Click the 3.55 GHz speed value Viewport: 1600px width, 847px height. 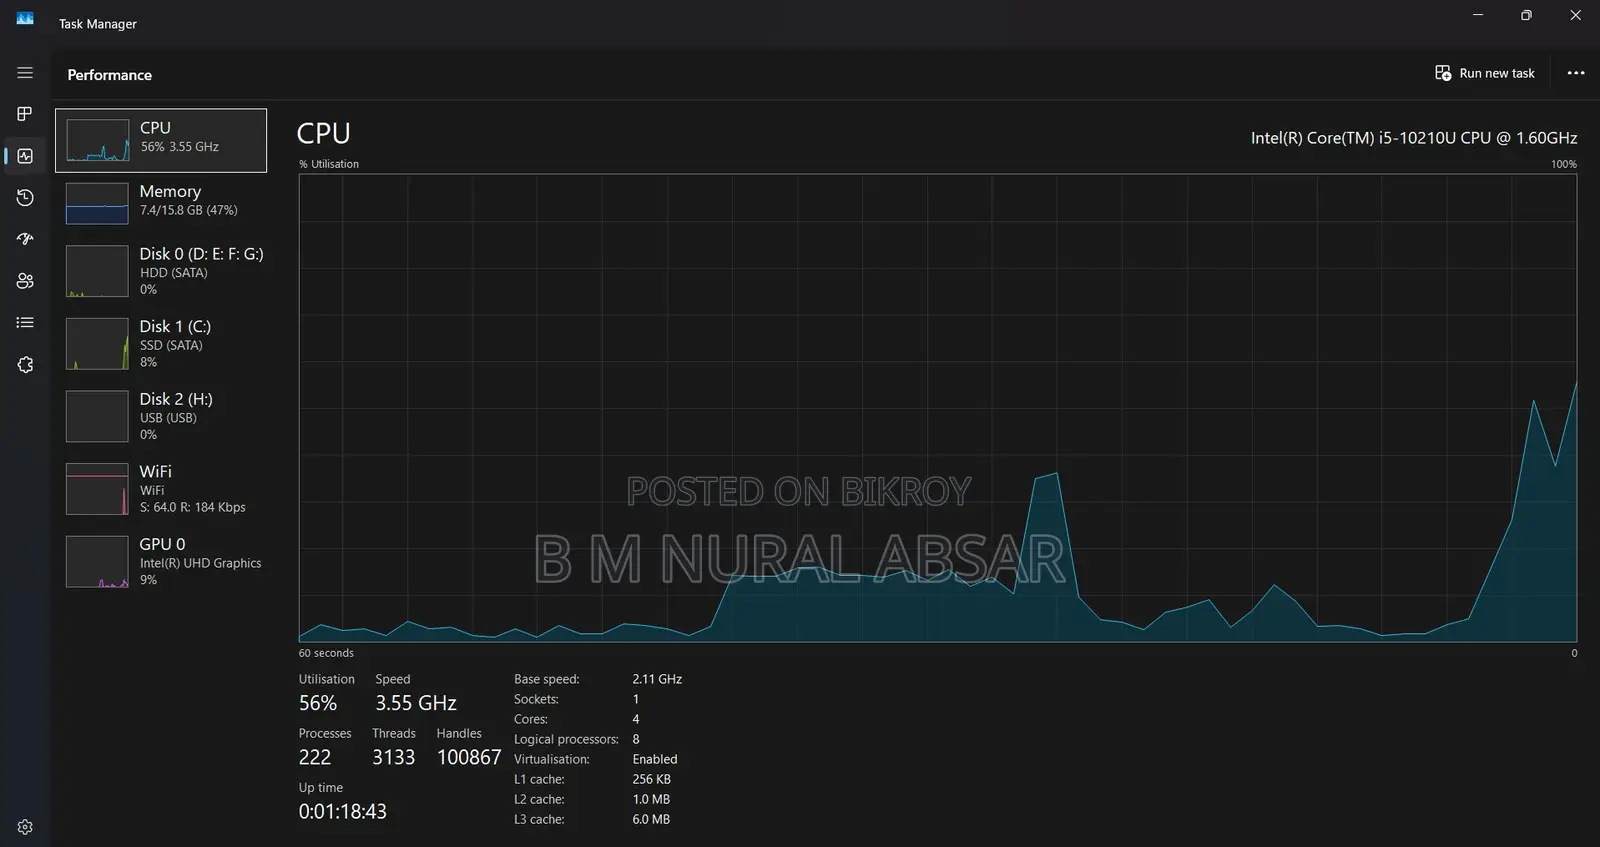[x=416, y=703]
